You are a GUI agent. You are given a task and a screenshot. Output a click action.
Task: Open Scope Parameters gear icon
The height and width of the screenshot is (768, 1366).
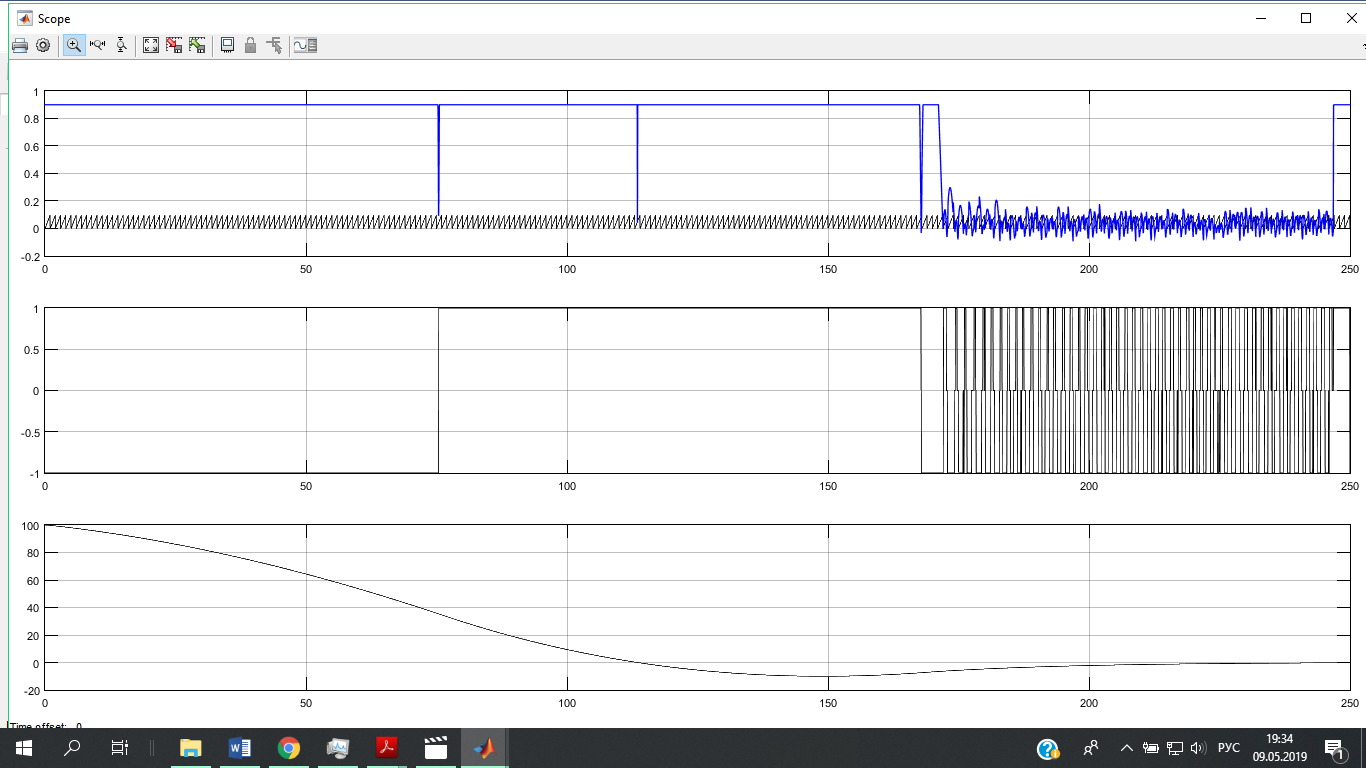point(43,45)
